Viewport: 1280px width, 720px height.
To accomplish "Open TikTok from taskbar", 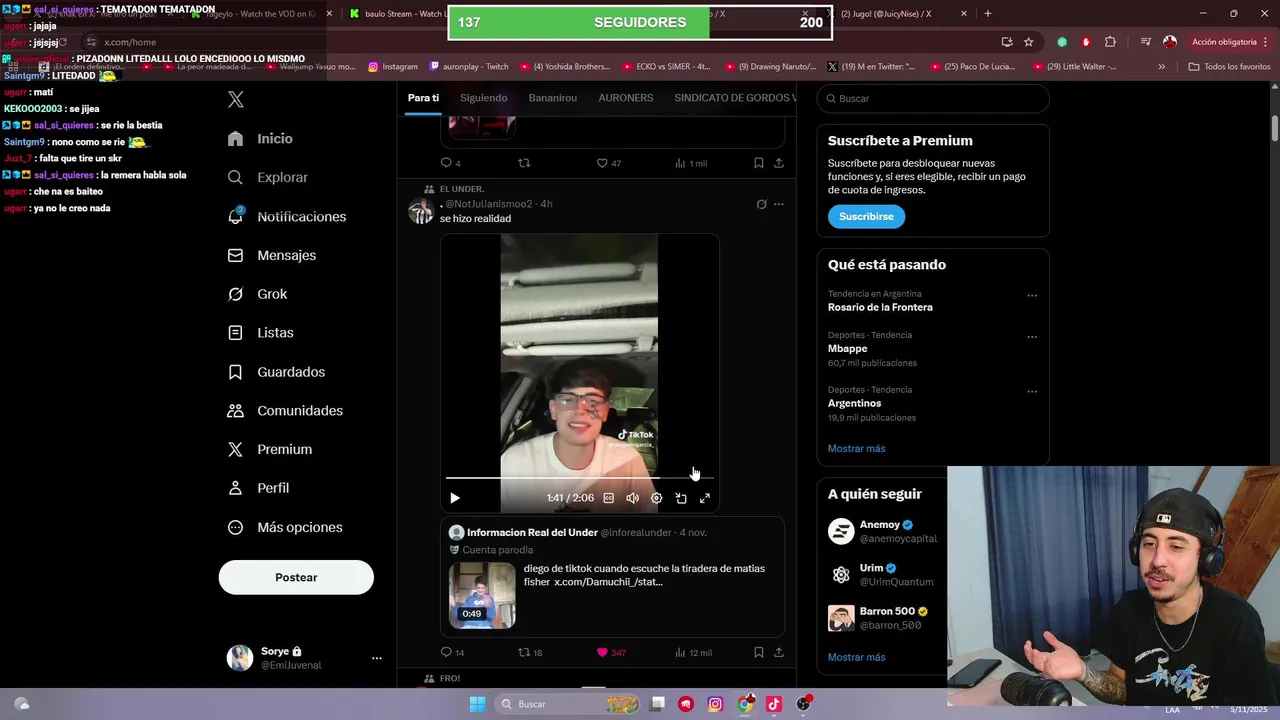I will [773, 704].
